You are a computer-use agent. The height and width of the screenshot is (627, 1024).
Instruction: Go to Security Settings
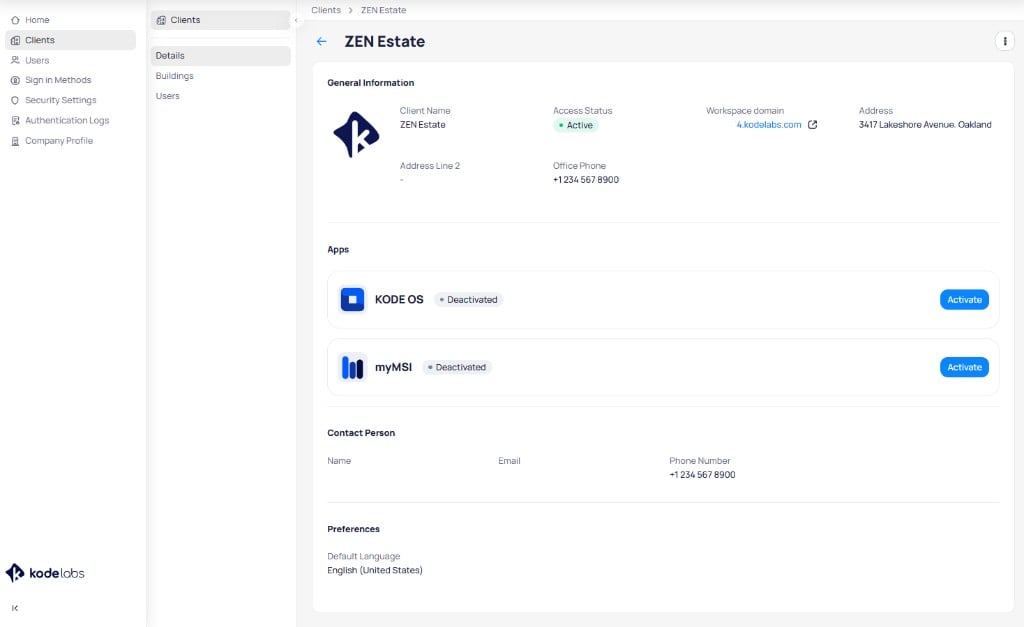pyautogui.click(x=71, y=101)
